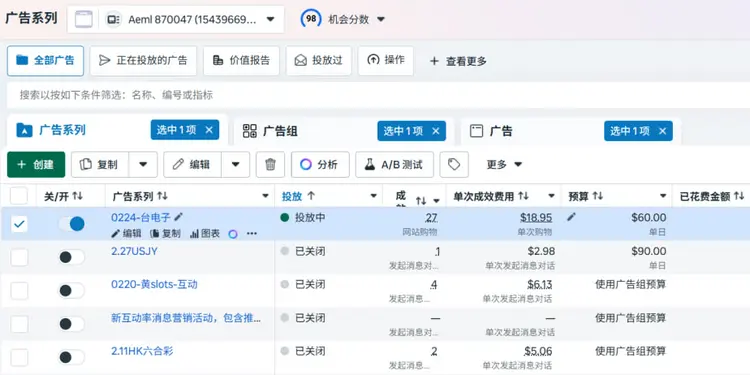
Task: Select the 全部广告 view tab
Action: tap(45, 61)
